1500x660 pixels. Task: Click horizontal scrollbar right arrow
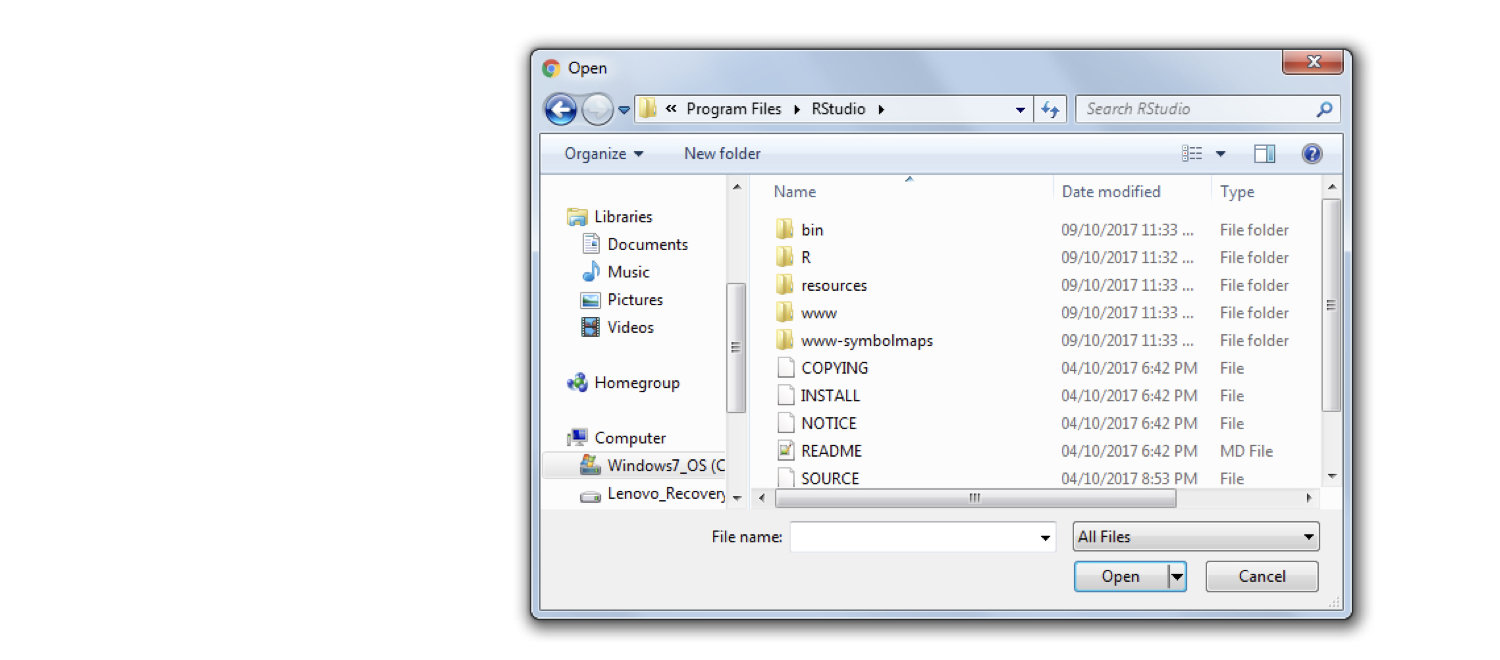tap(1310, 497)
